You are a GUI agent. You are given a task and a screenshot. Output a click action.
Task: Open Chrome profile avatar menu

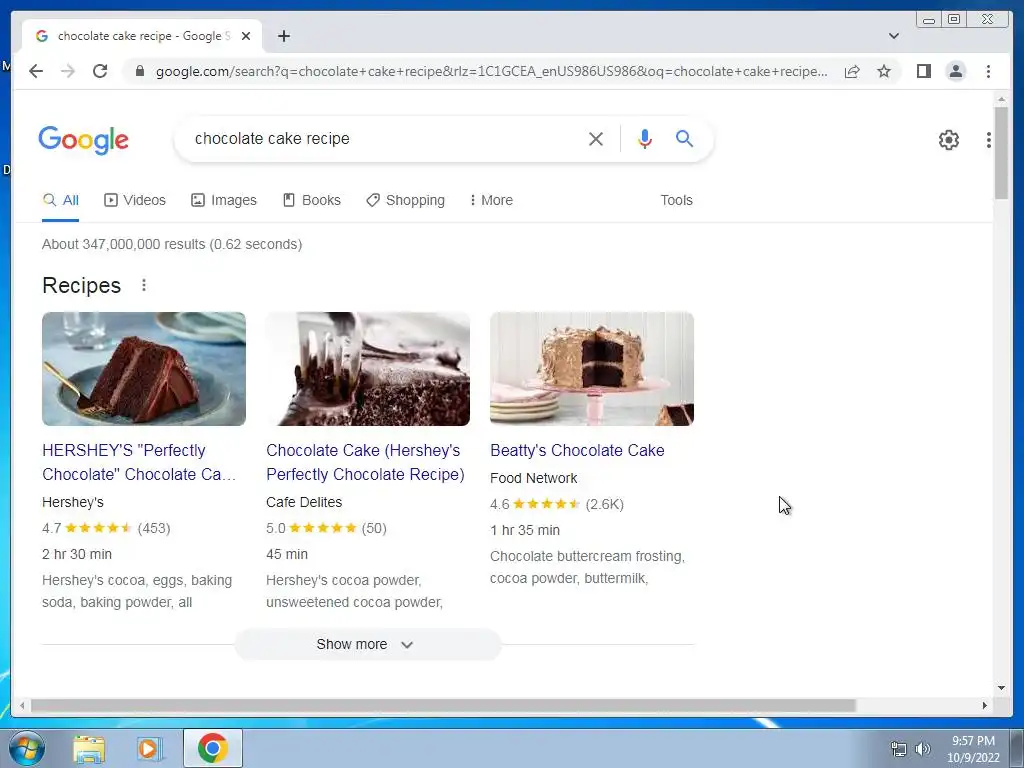pyautogui.click(x=955, y=71)
